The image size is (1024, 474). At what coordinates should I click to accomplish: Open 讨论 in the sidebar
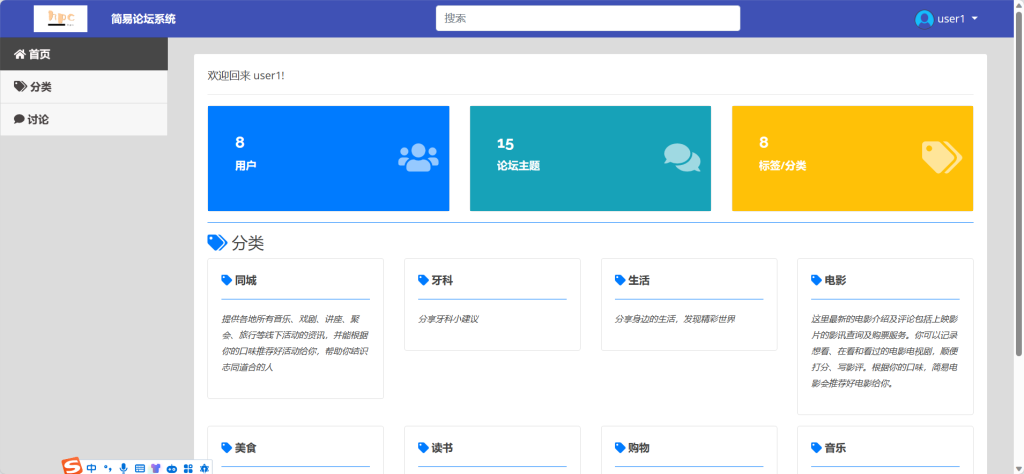coord(84,119)
